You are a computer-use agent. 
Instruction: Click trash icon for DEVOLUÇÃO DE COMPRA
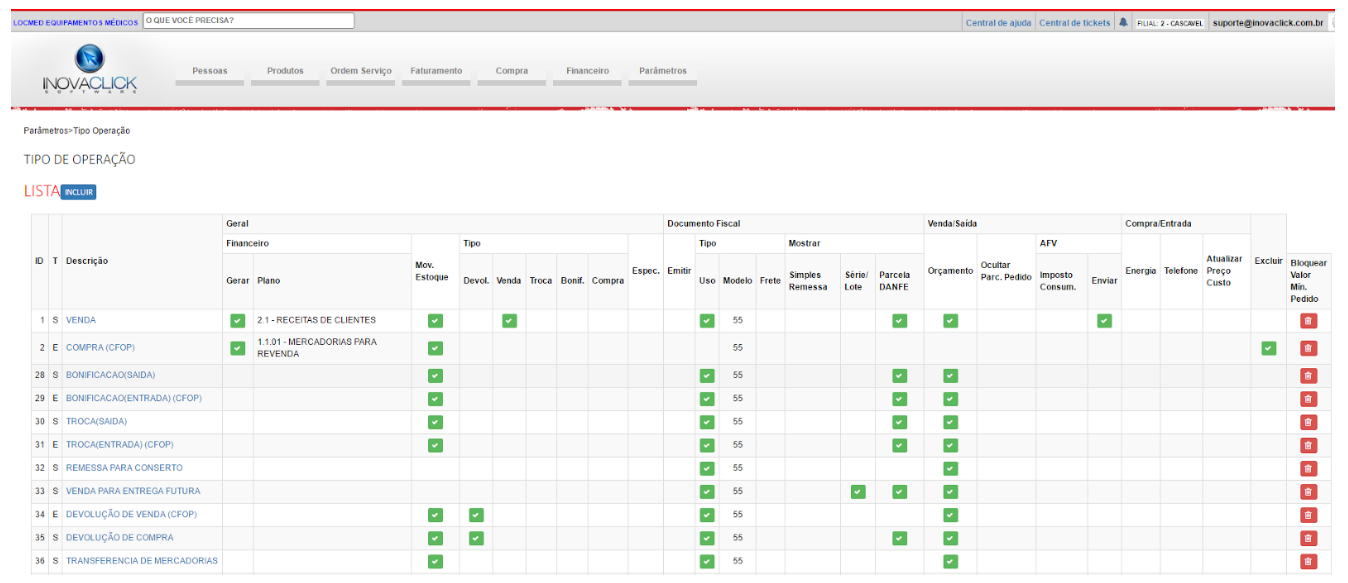click(x=1308, y=538)
